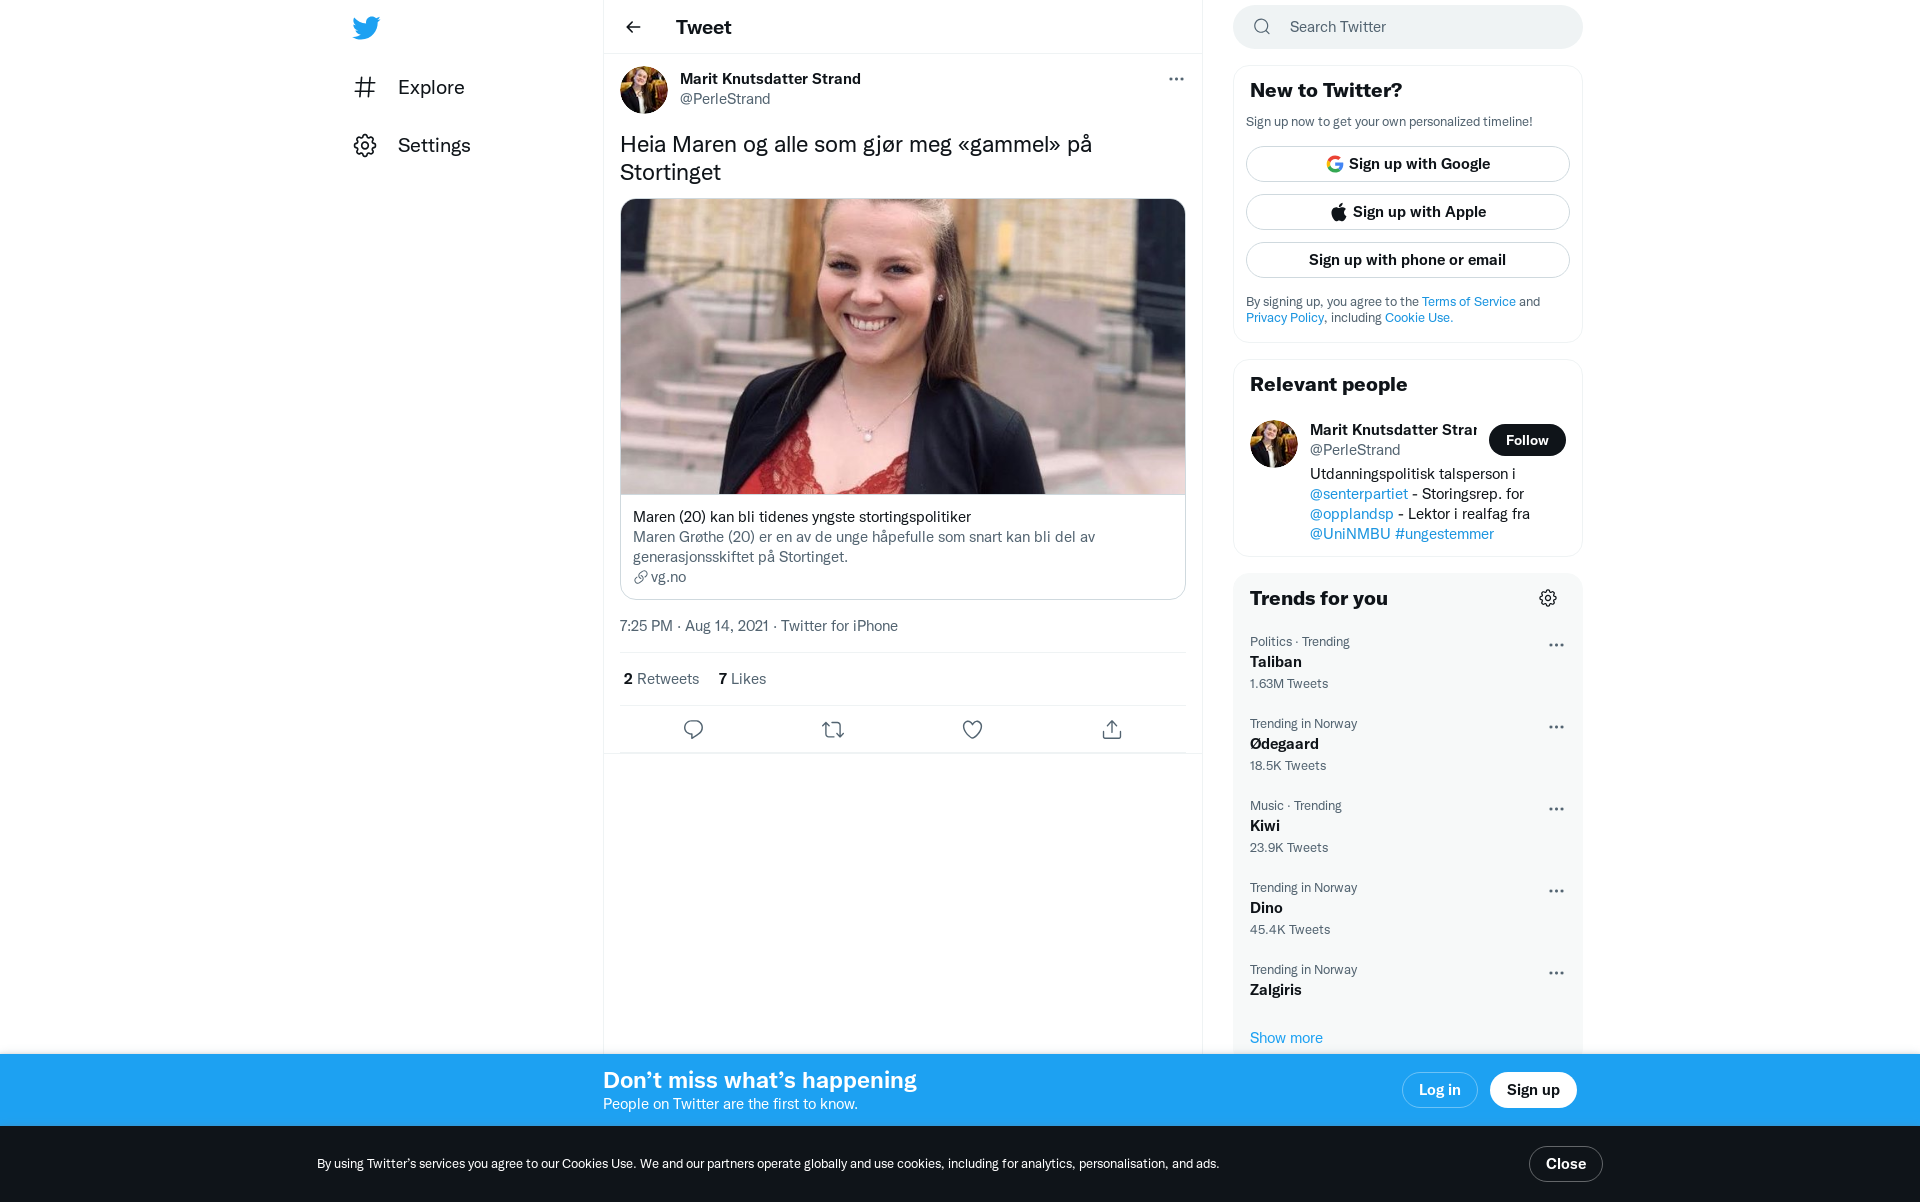This screenshot has width=1920, height=1202.
Task: Click into Search Twitter field
Action: pos(1408,27)
